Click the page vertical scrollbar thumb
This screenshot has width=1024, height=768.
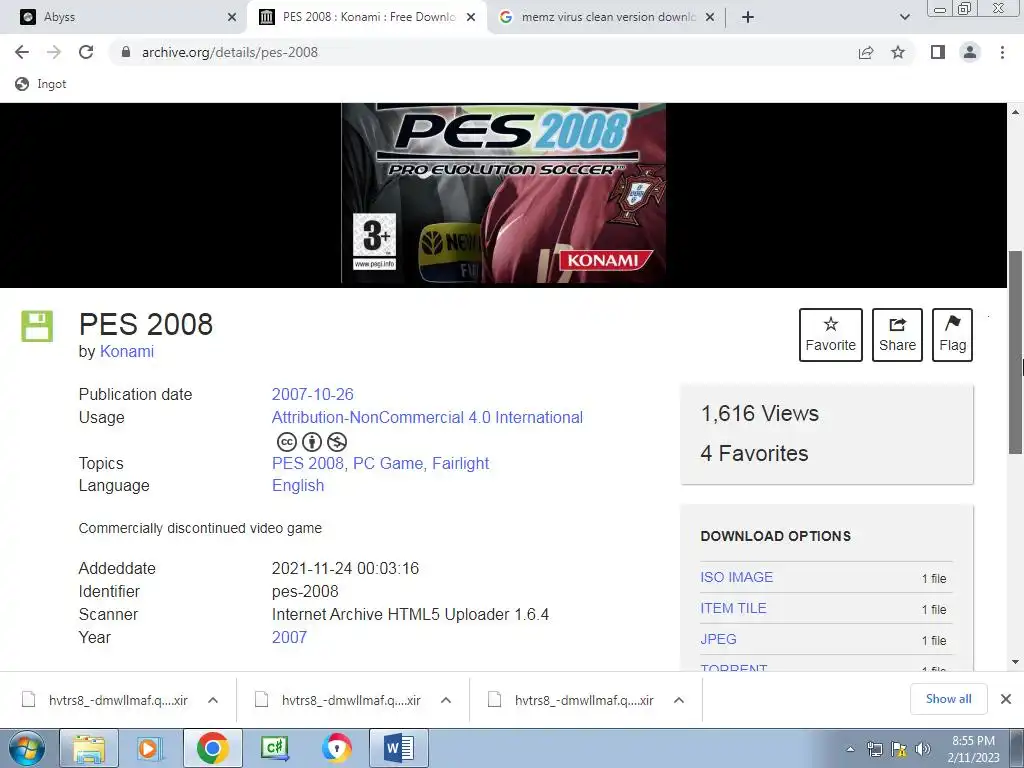pyautogui.click(x=1016, y=353)
